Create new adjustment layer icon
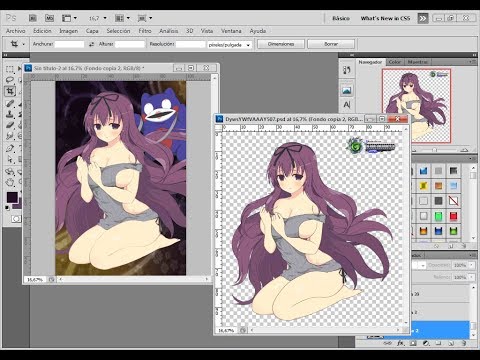 tap(426, 343)
